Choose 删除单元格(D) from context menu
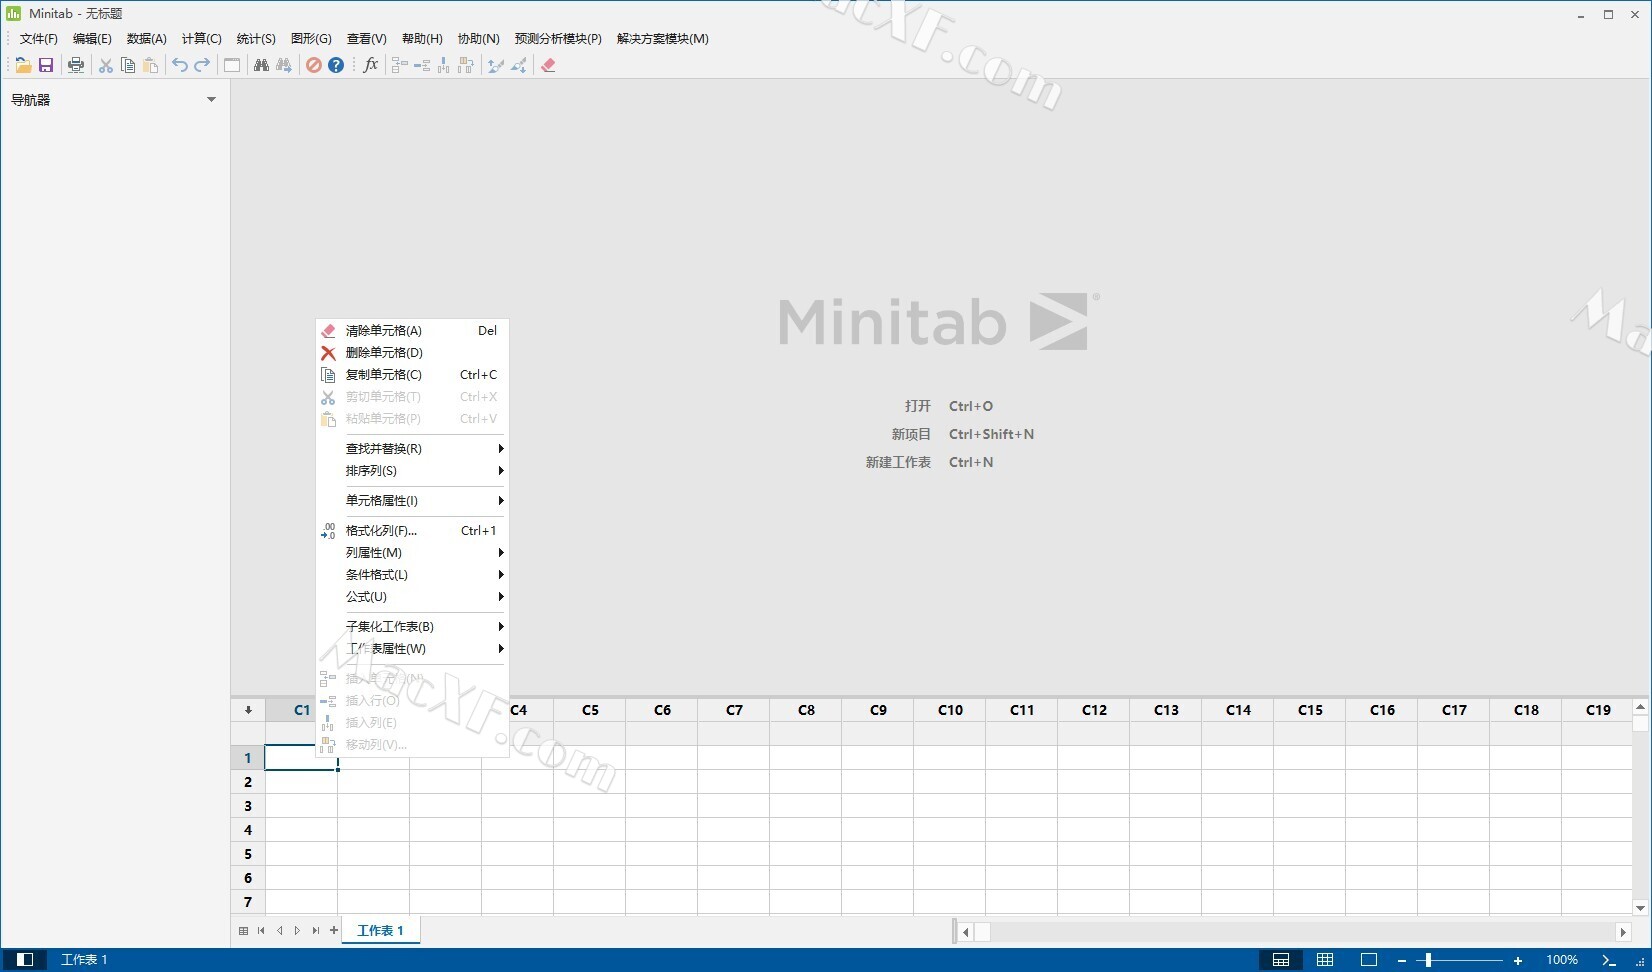Screen dimensions: 1652x972 pos(413,353)
